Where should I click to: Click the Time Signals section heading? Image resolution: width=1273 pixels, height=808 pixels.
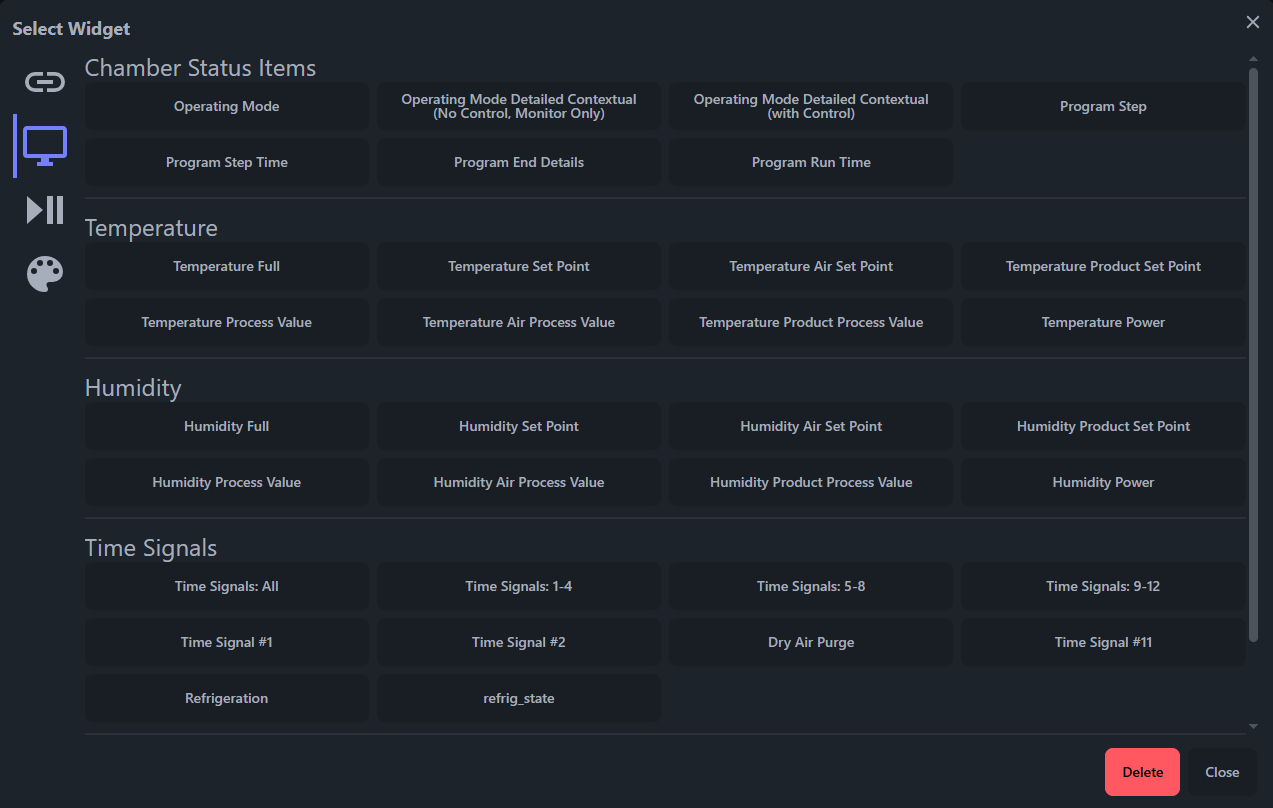151,548
